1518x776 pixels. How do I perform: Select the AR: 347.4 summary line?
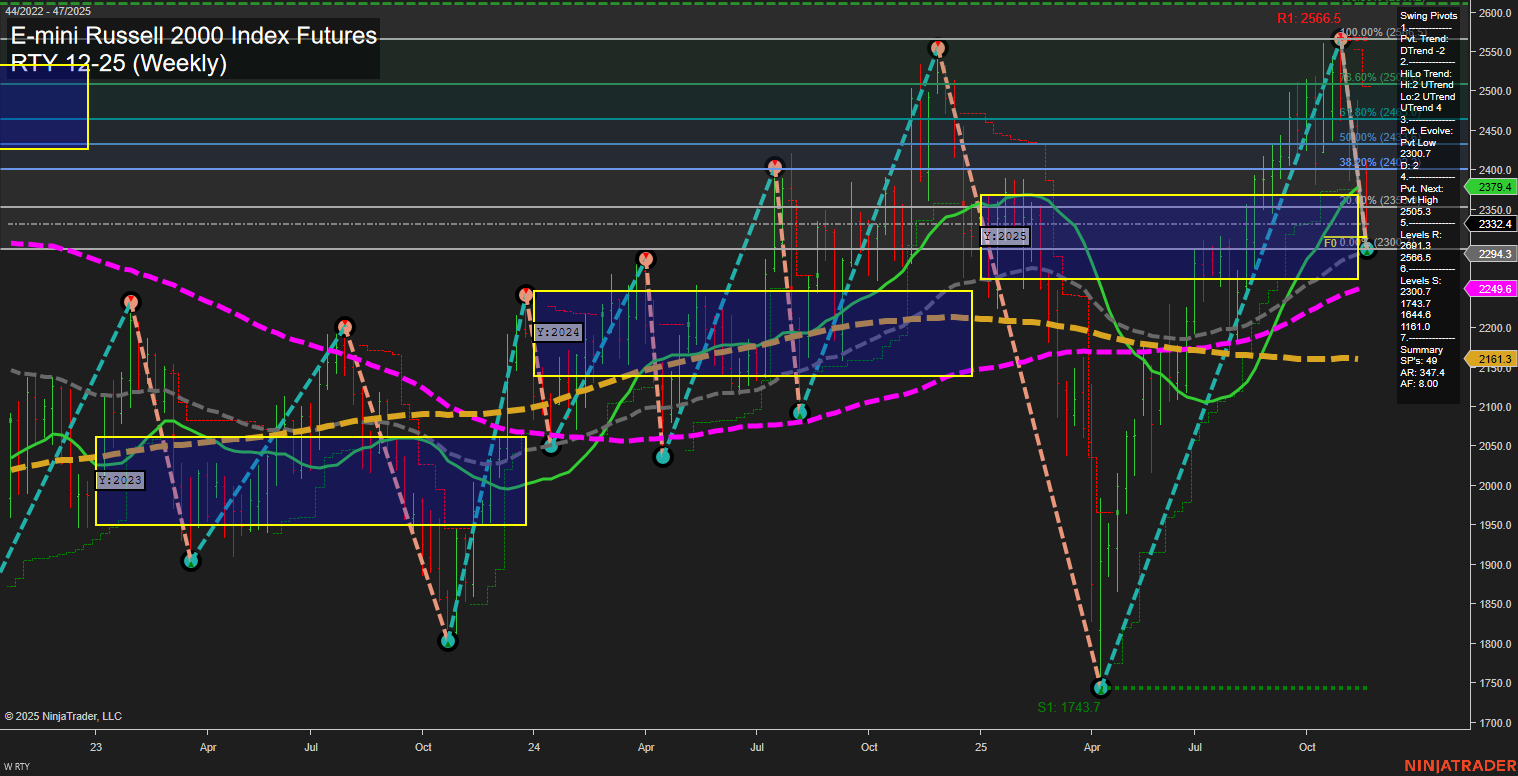[1423, 372]
